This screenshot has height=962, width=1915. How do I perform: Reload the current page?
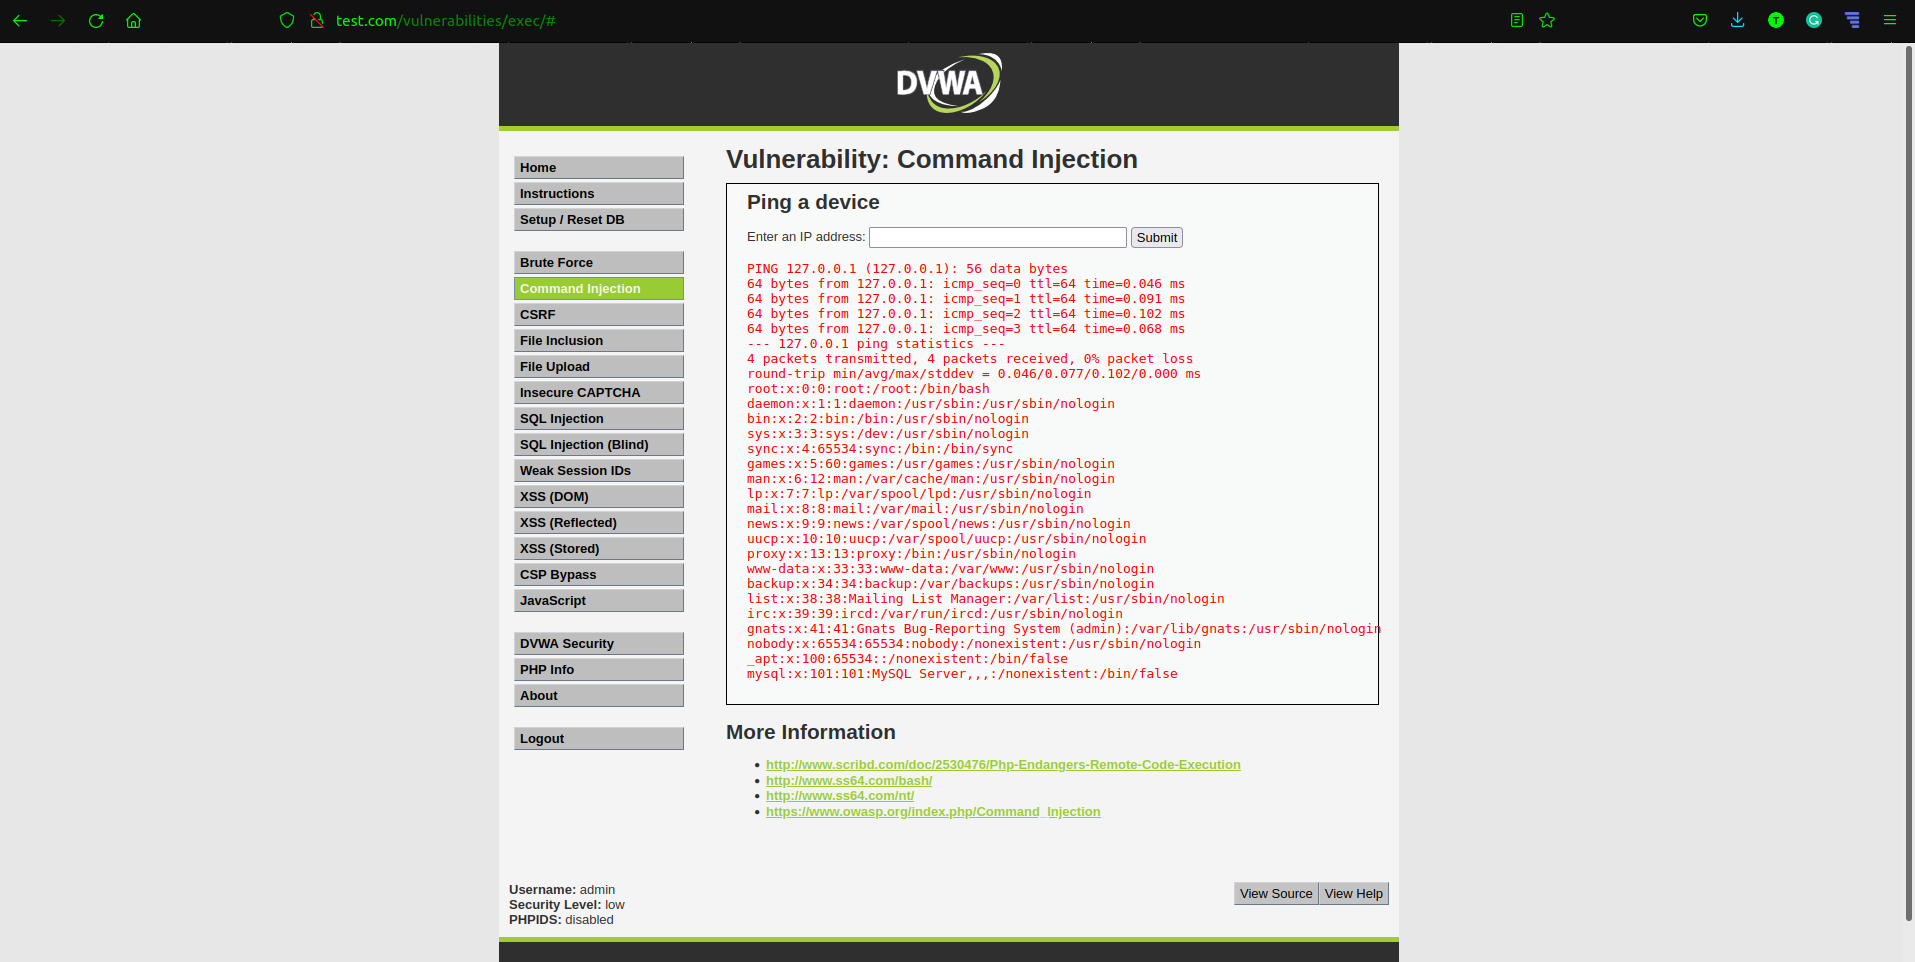(x=96, y=20)
